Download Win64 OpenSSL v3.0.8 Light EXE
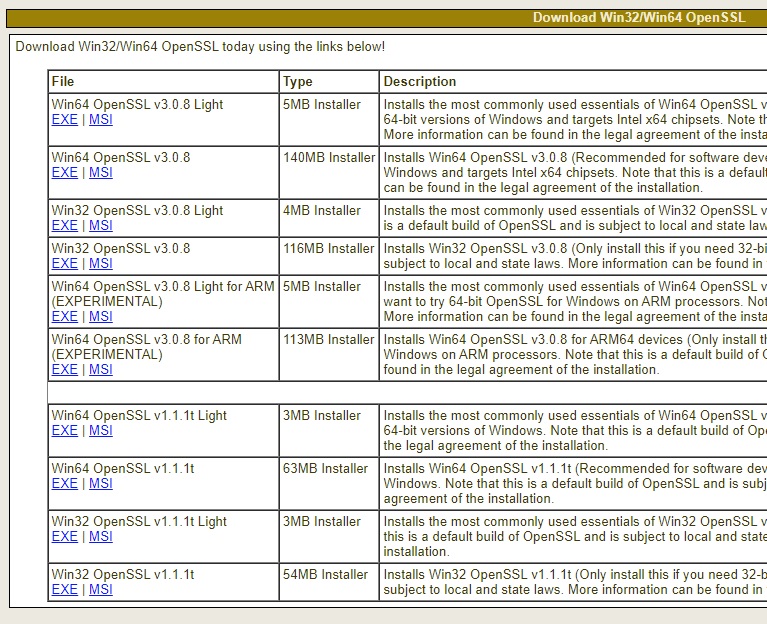Viewport: 767px width, 624px height. click(x=64, y=120)
